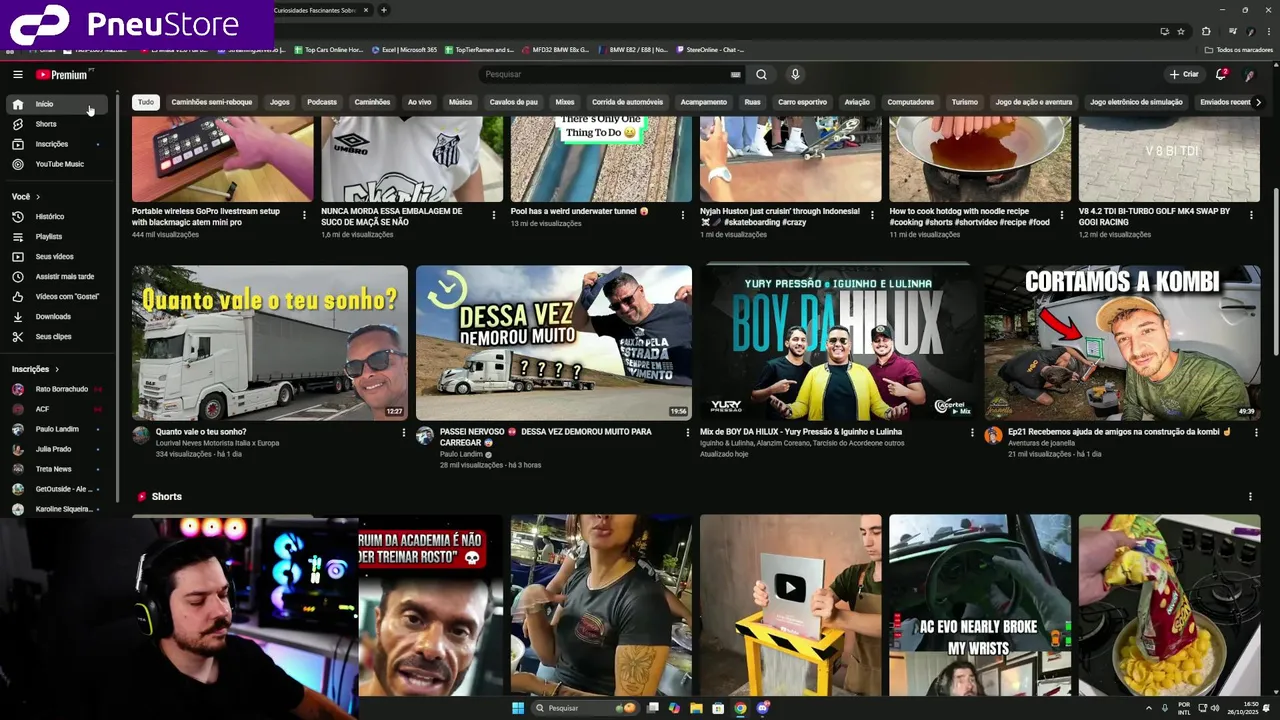
Task: Open Windows Start menu
Action: coord(518,708)
